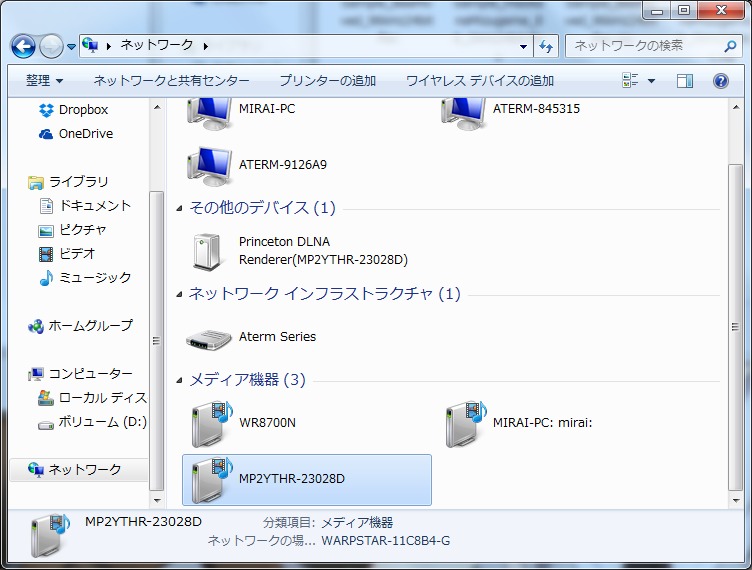Click ワイヤレス デバイスの追加 command
The height and width of the screenshot is (570, 752).
480,81
